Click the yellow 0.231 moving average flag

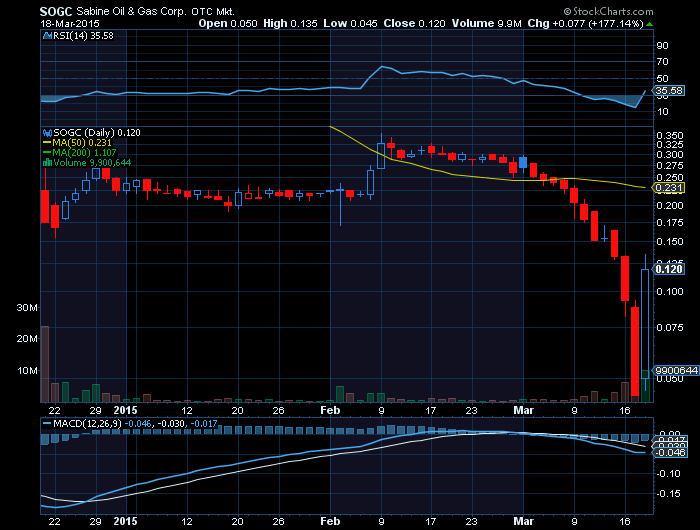[x=668, y=188]
